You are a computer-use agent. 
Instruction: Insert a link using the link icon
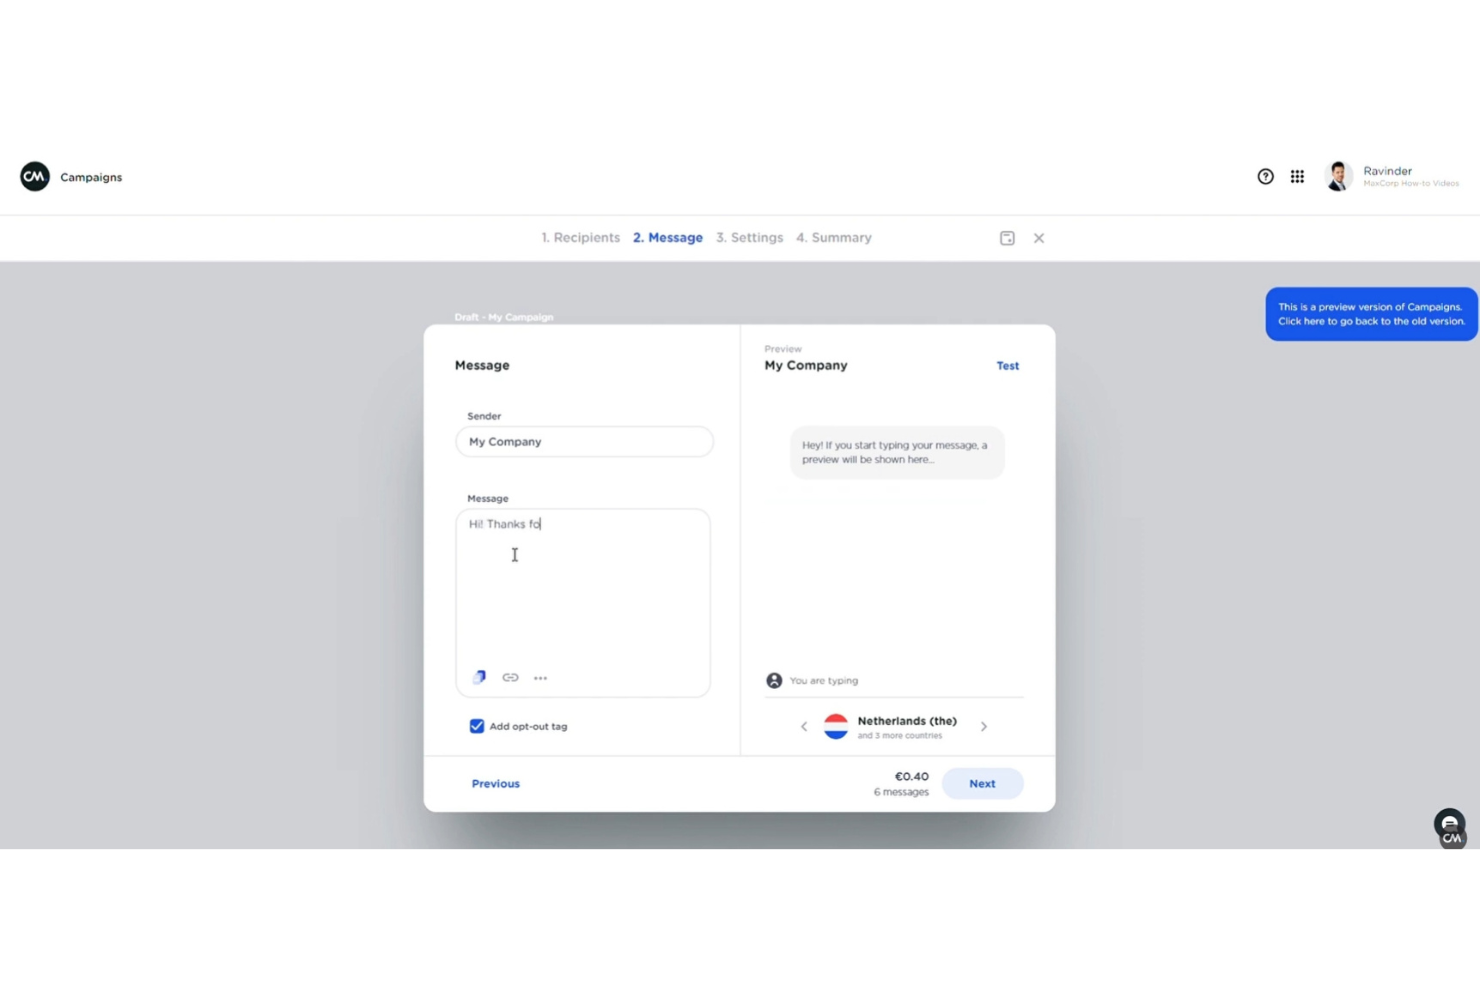(510, 677)
